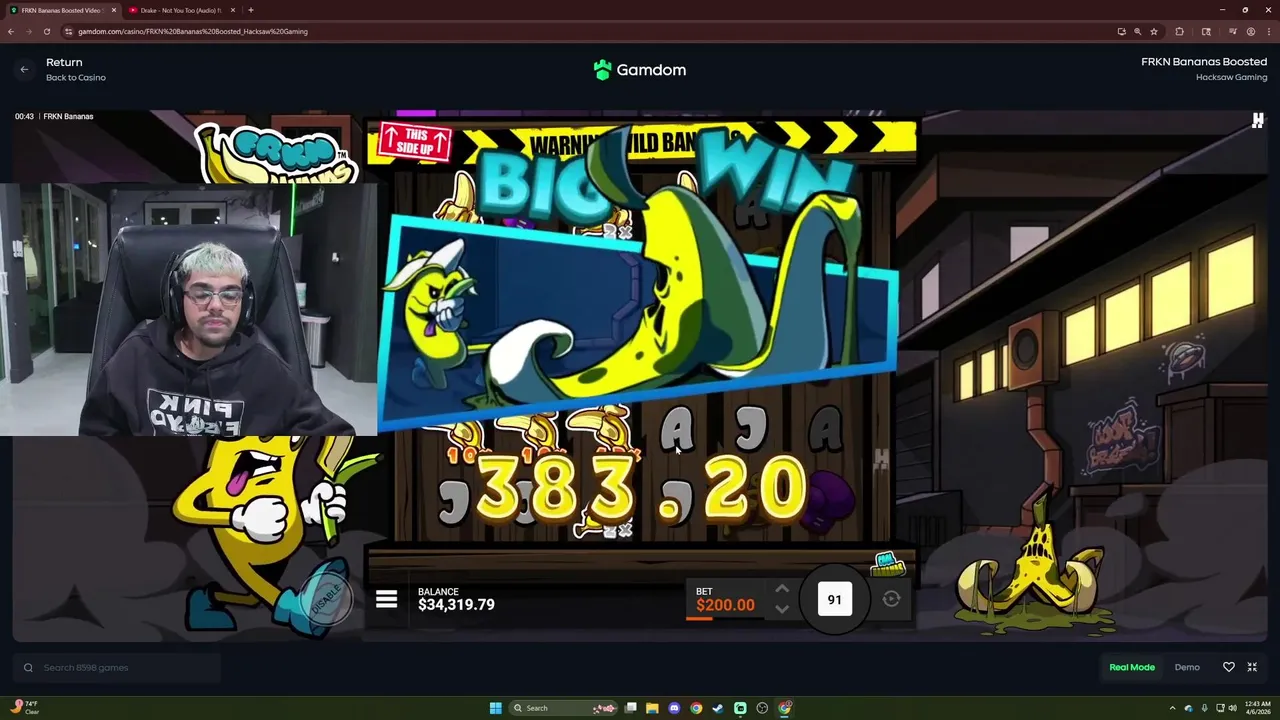The width and height of the screenshot is (1280, 720).
Task: Open the browser extensions puzzle icon
Action: coord(1179,31)
